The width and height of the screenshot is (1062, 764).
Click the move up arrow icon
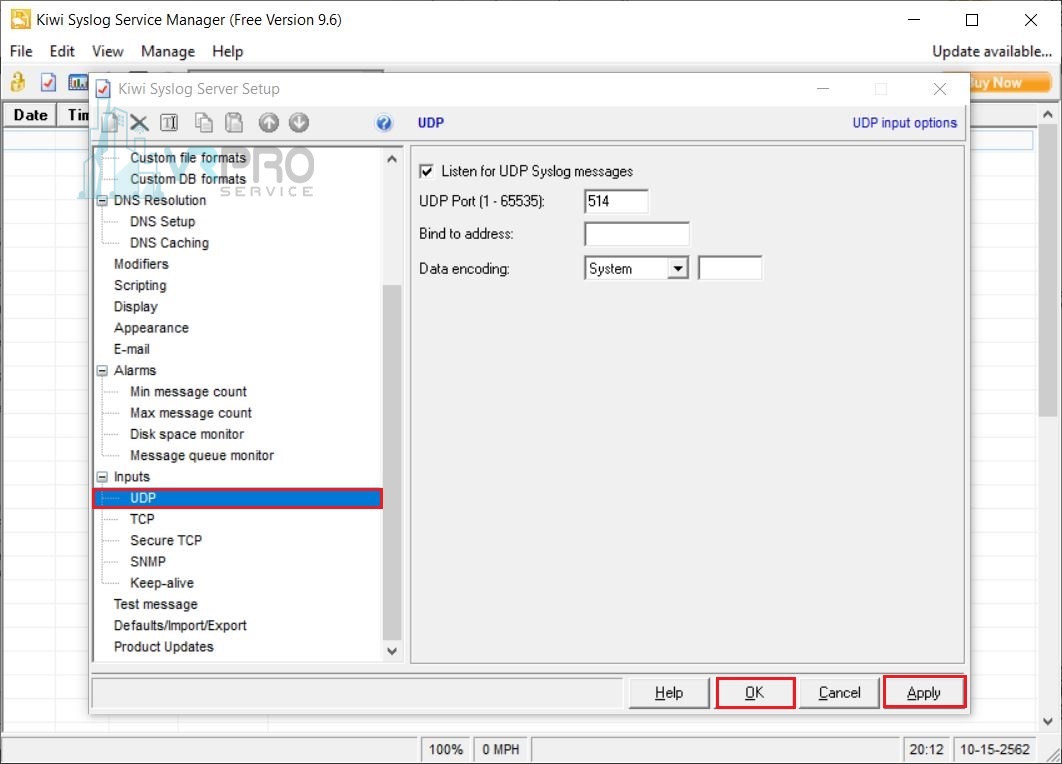point(268,122)
